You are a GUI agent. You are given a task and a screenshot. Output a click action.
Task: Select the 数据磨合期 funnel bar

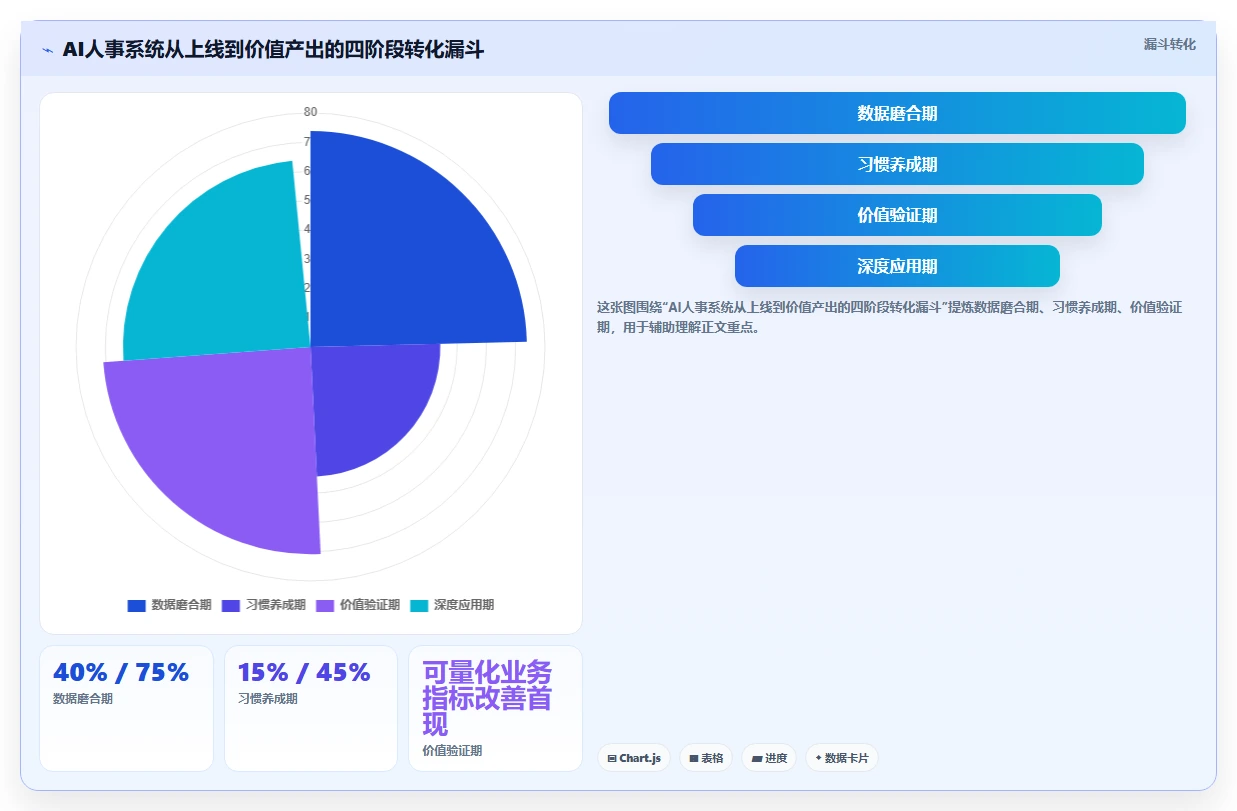point(897,113)
